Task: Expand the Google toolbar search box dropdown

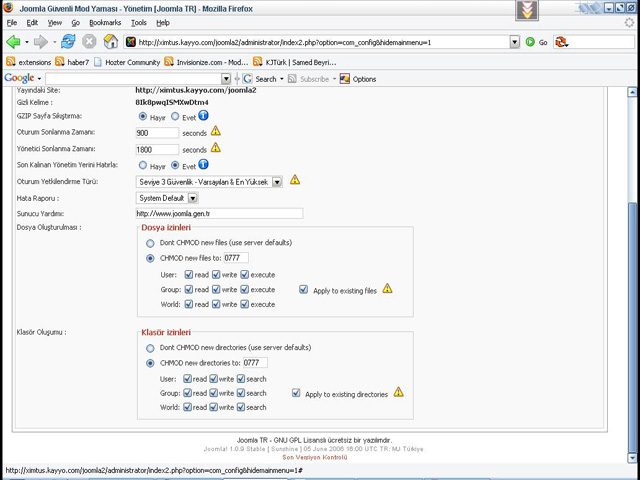Action: (x=226, y=79)
